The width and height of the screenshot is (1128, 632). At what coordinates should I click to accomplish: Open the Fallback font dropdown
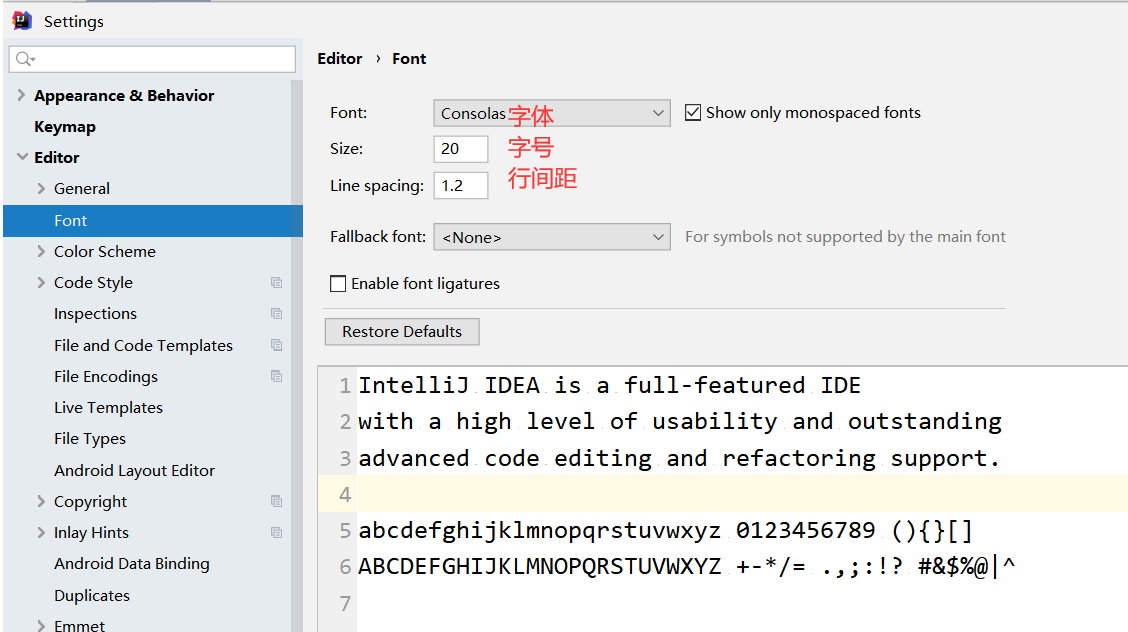(x=552, y=237)
